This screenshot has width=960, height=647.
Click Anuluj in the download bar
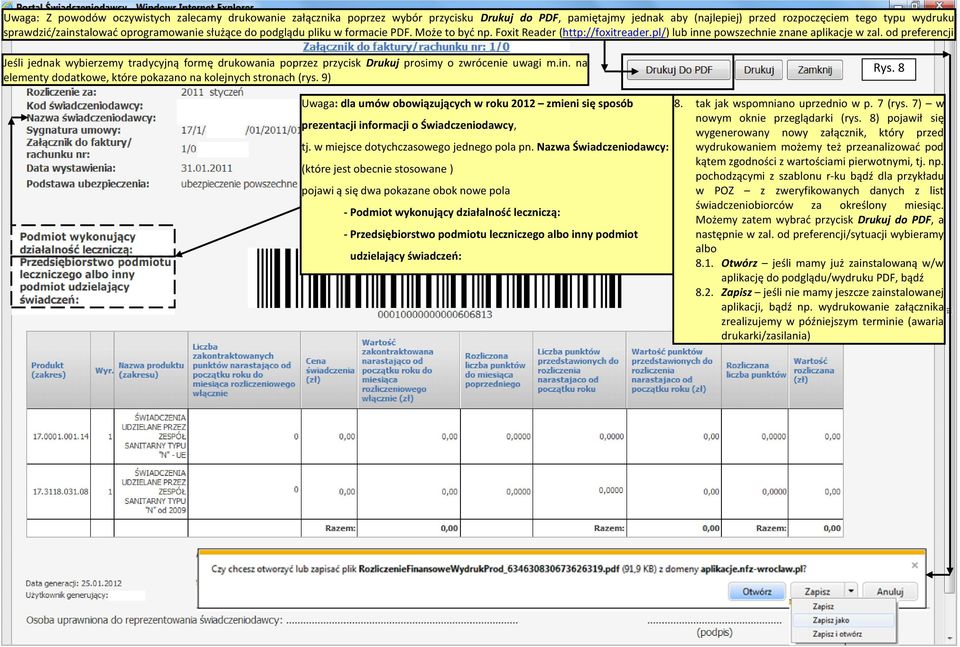(x=890, y=591)
